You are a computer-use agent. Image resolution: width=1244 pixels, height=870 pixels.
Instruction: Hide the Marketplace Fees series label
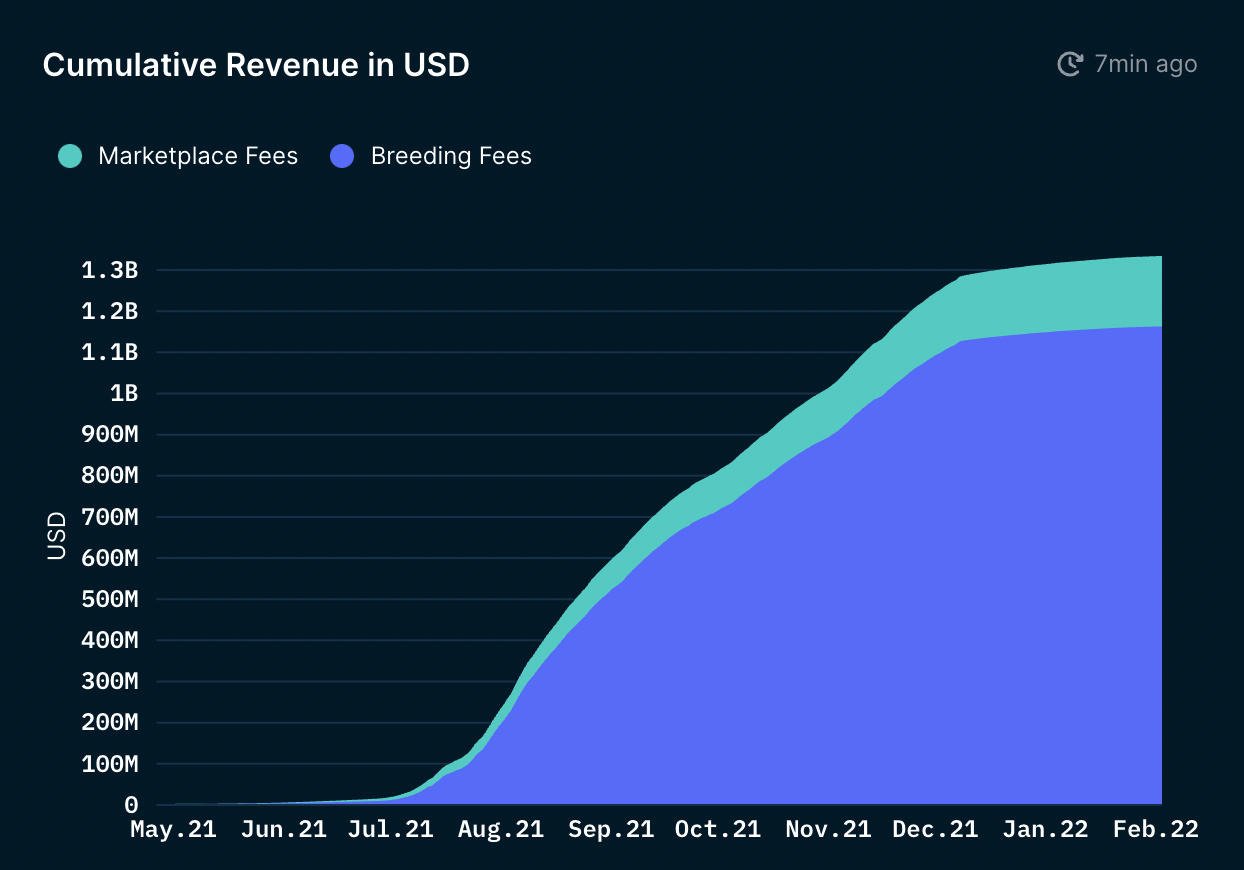click(198, 156)
